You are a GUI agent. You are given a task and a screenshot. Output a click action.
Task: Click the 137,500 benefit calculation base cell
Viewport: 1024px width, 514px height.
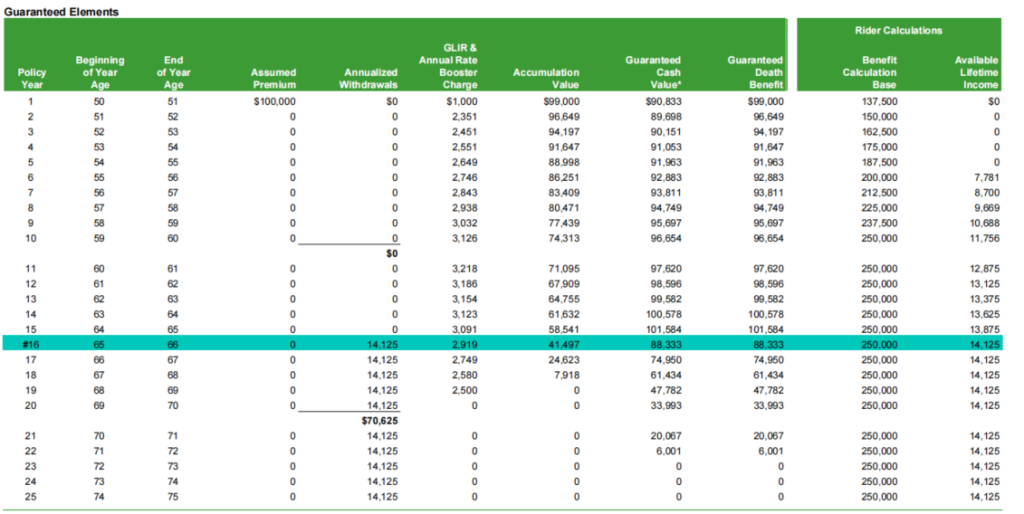click(x=877, y=102)
